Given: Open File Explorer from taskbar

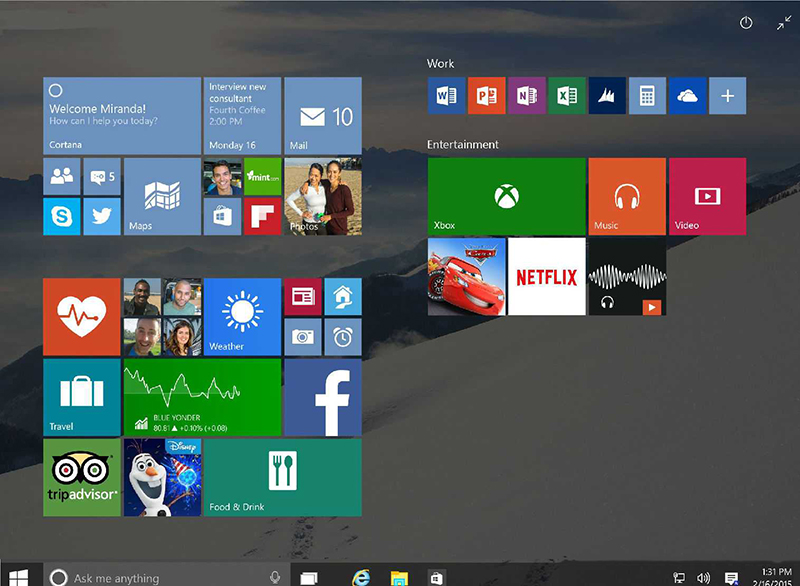Looking at the screenshot, I should pyautogui.click(x=399, y=578).
